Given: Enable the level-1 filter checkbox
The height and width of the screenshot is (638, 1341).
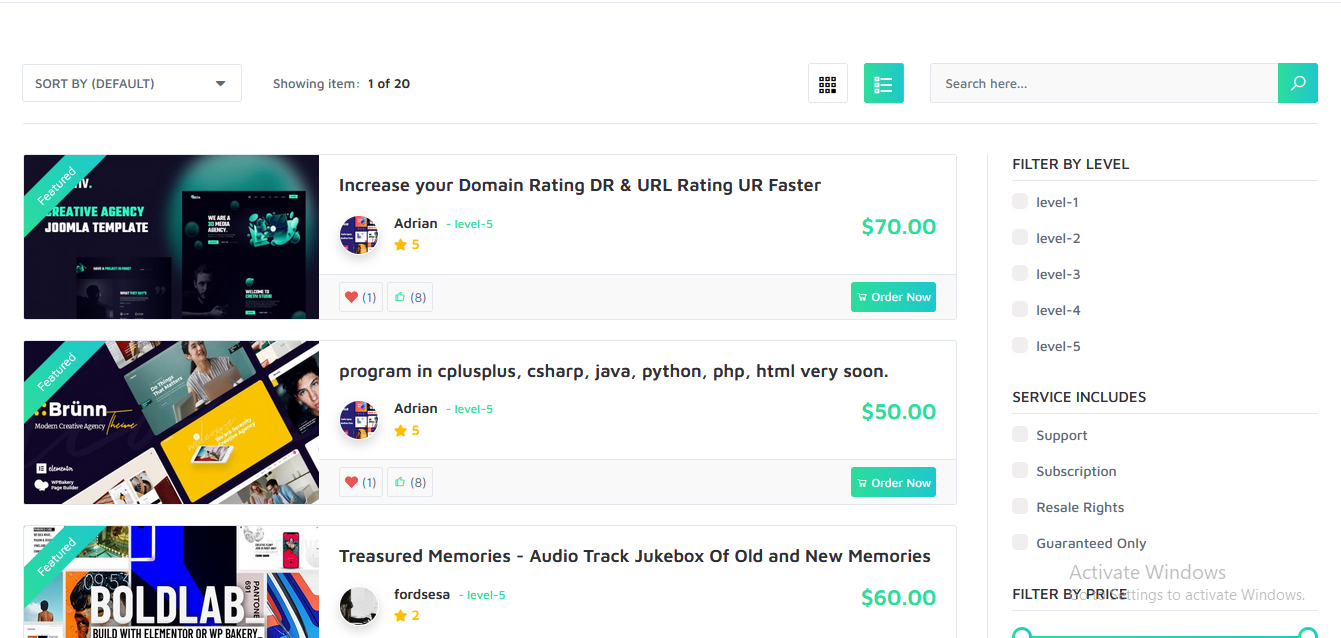Looking at the screenshot, I should coord(1020,201).
